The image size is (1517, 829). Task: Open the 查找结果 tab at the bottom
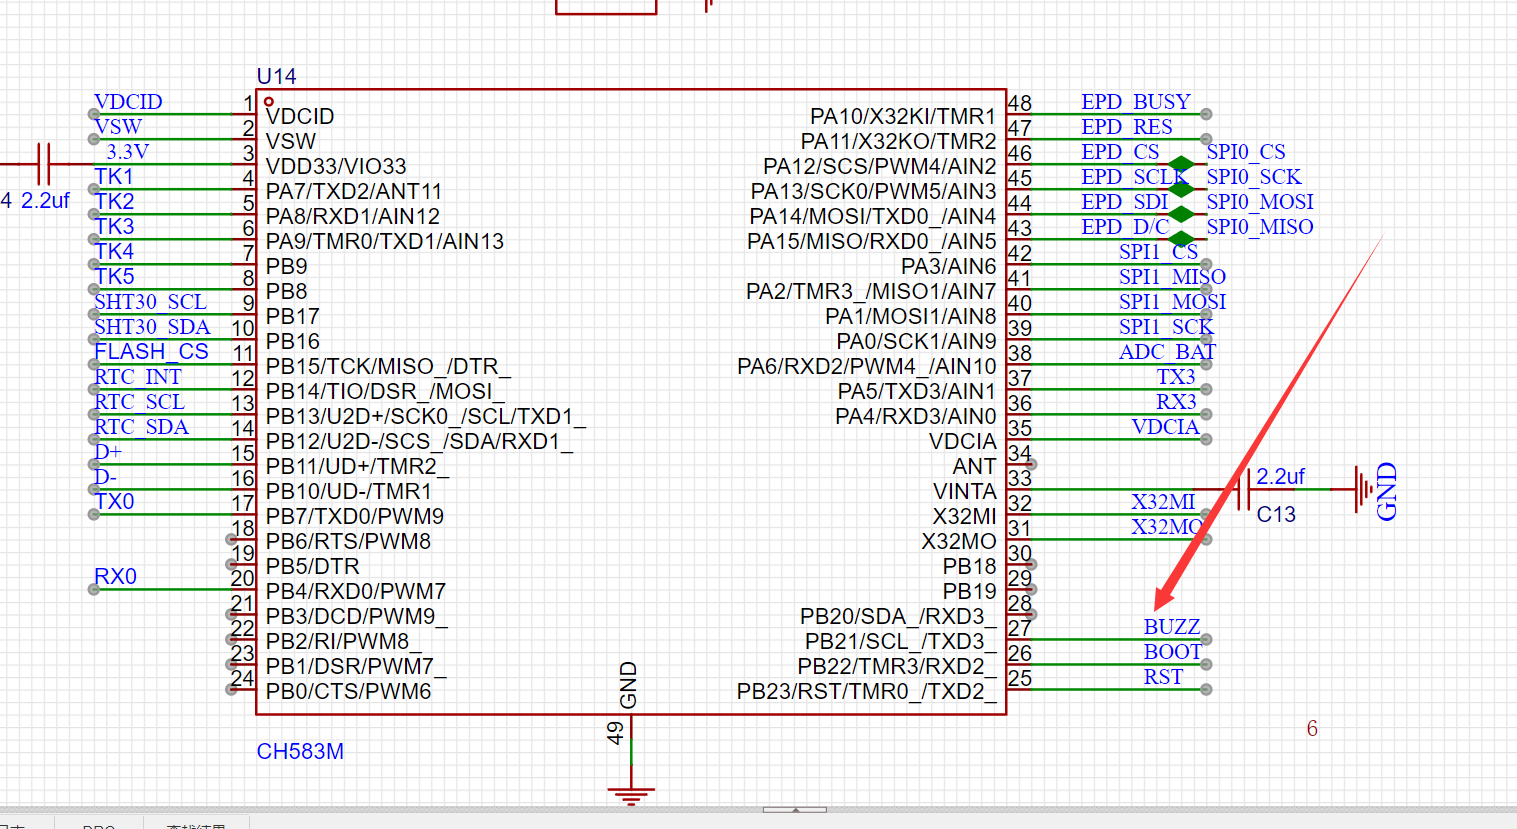[196, 825]
